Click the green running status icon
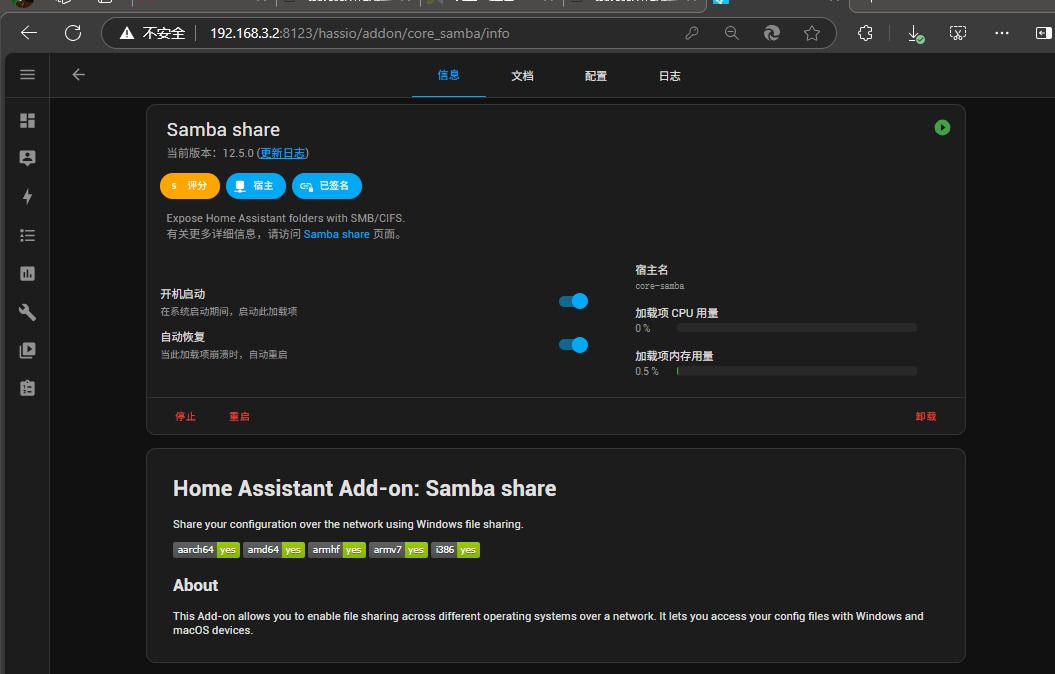Image resolution: width=1055 pixels, height=674 pixels. coord(942,128)
